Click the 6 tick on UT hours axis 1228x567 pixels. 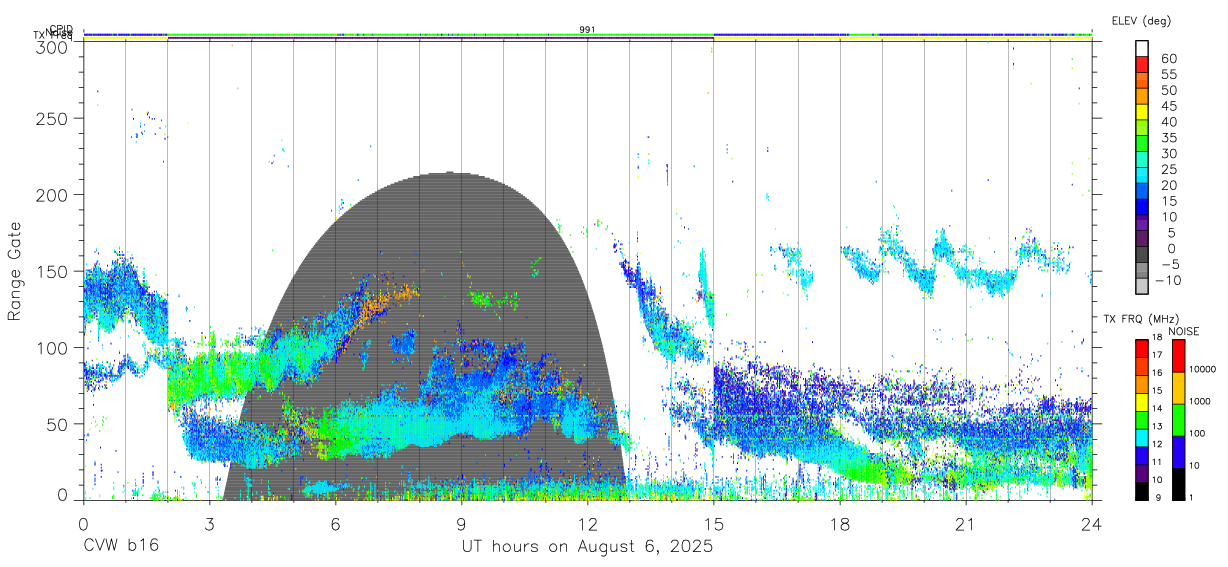coord(335,523)
